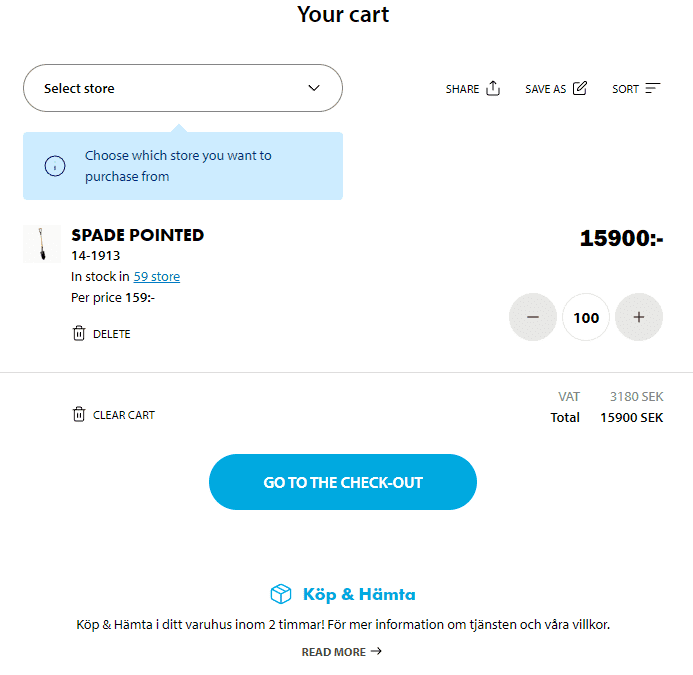
Task: Click the info icon in store notice
Action: pyautogui.click(x=56, y=166)
